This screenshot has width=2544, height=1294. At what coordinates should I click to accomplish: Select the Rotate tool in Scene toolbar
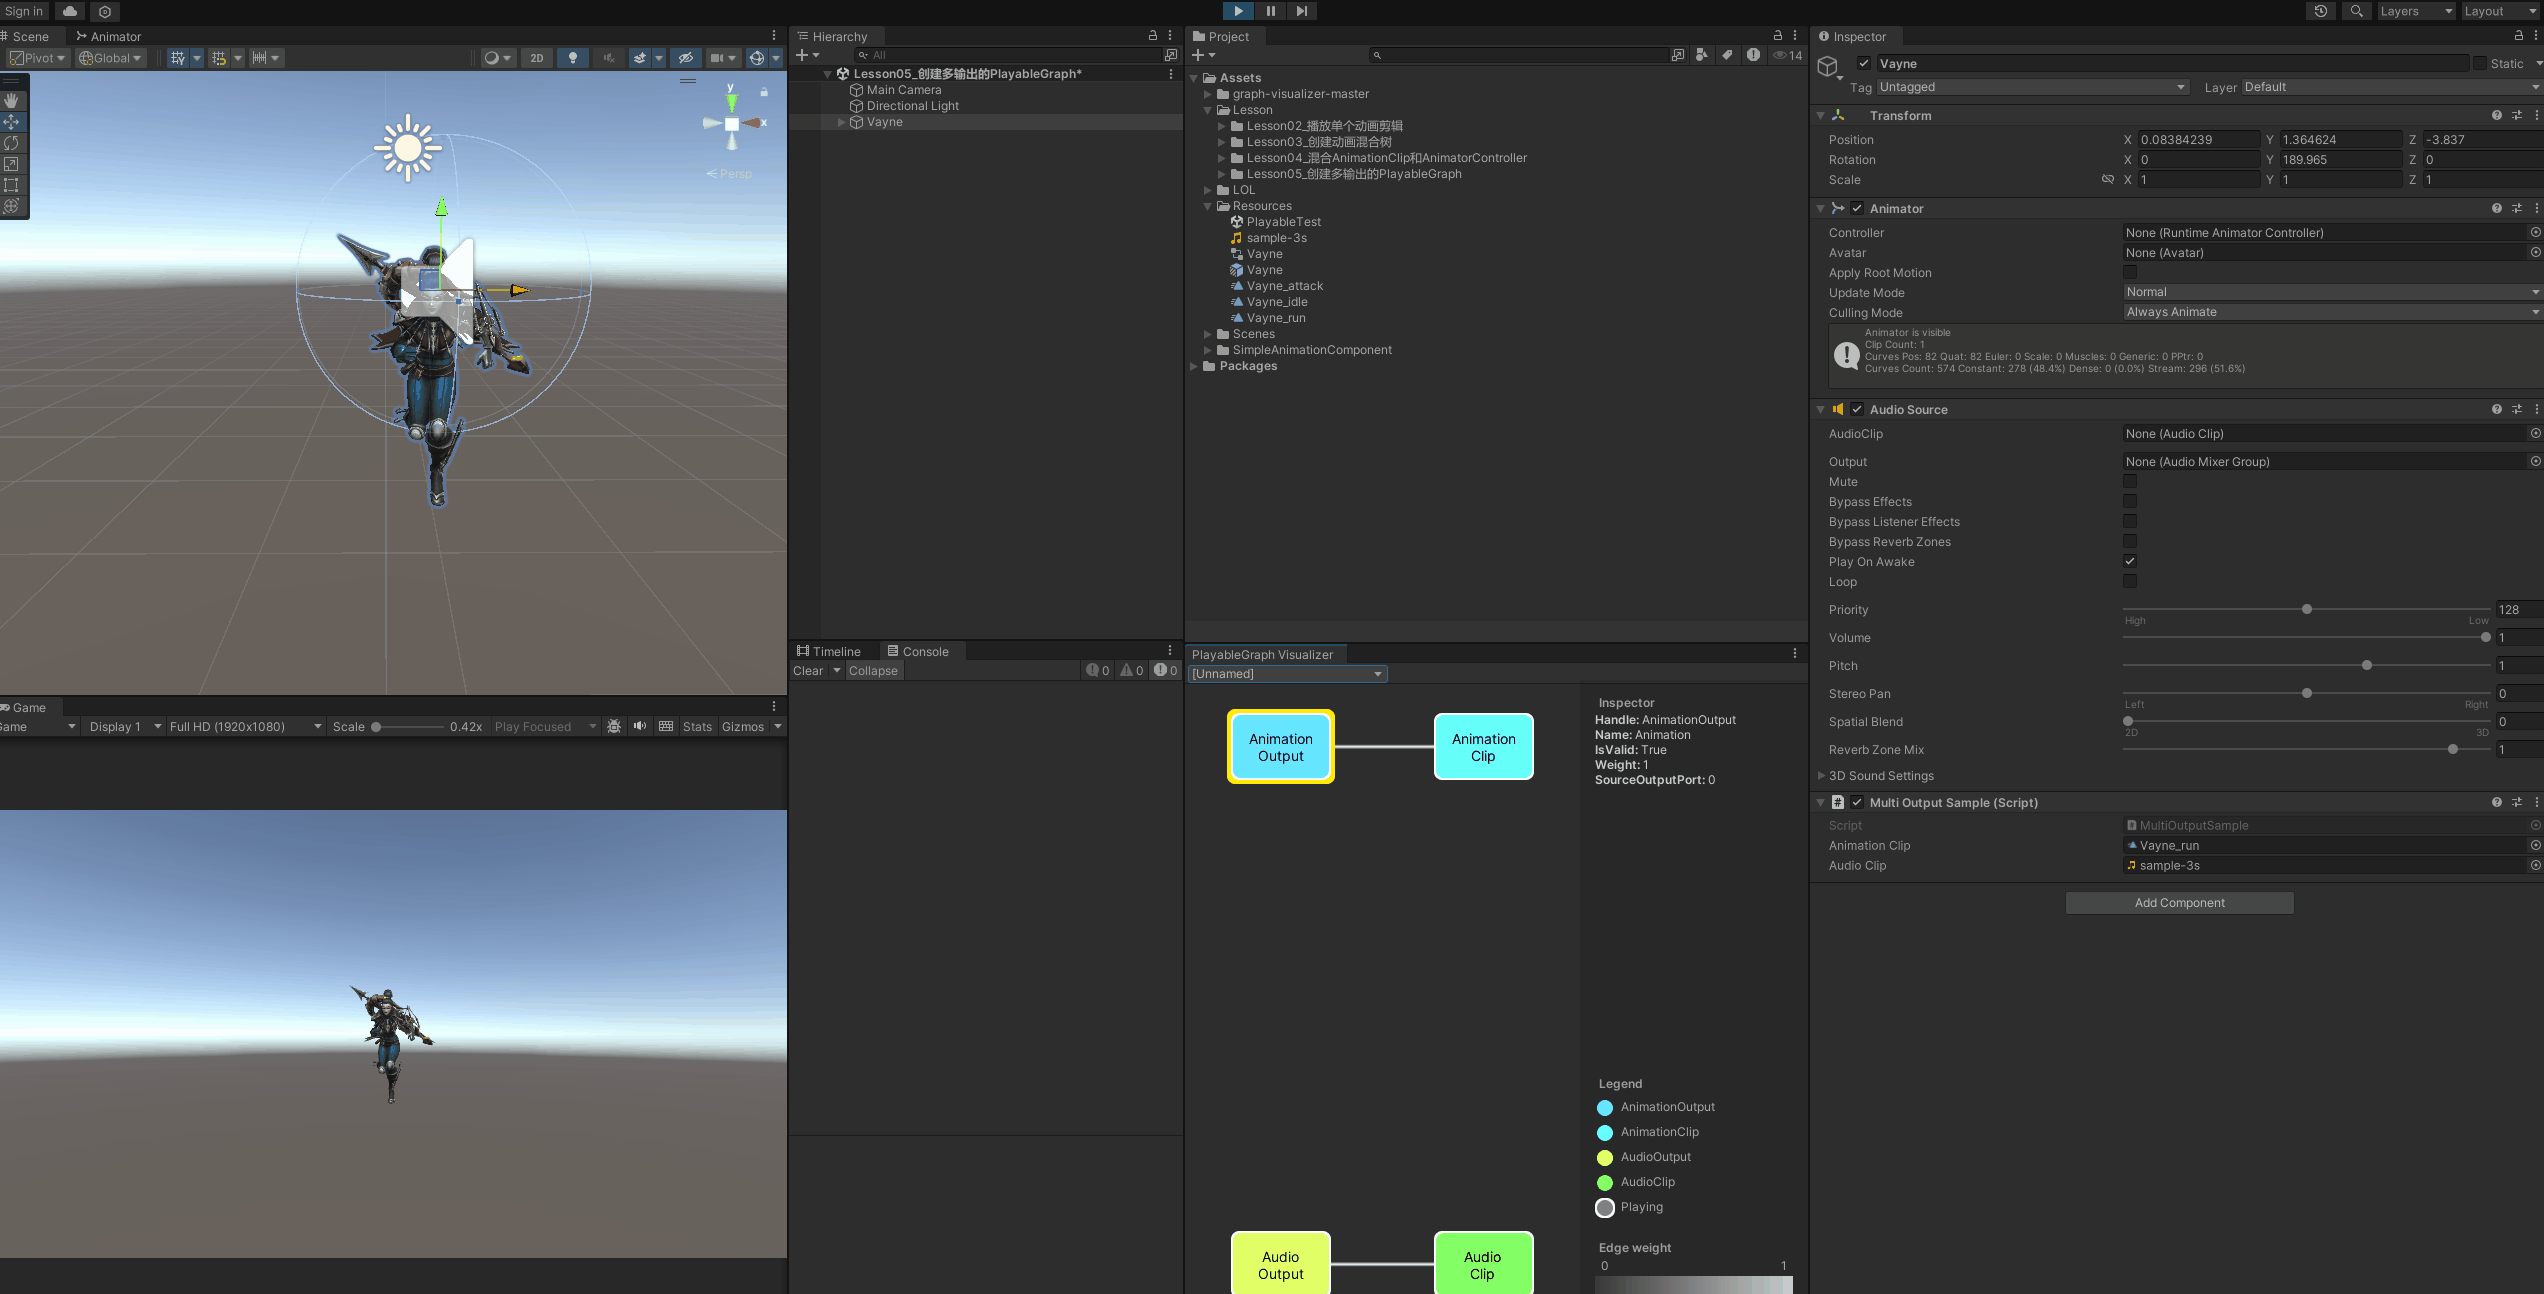coord(12,143)
